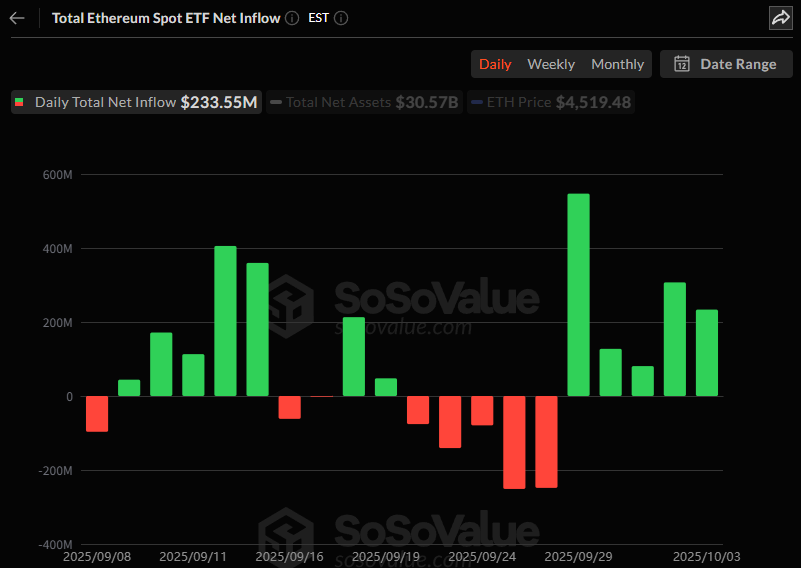Click the share arrow icon
Viewport: 801px width, 568px height.
pos(780,18)
